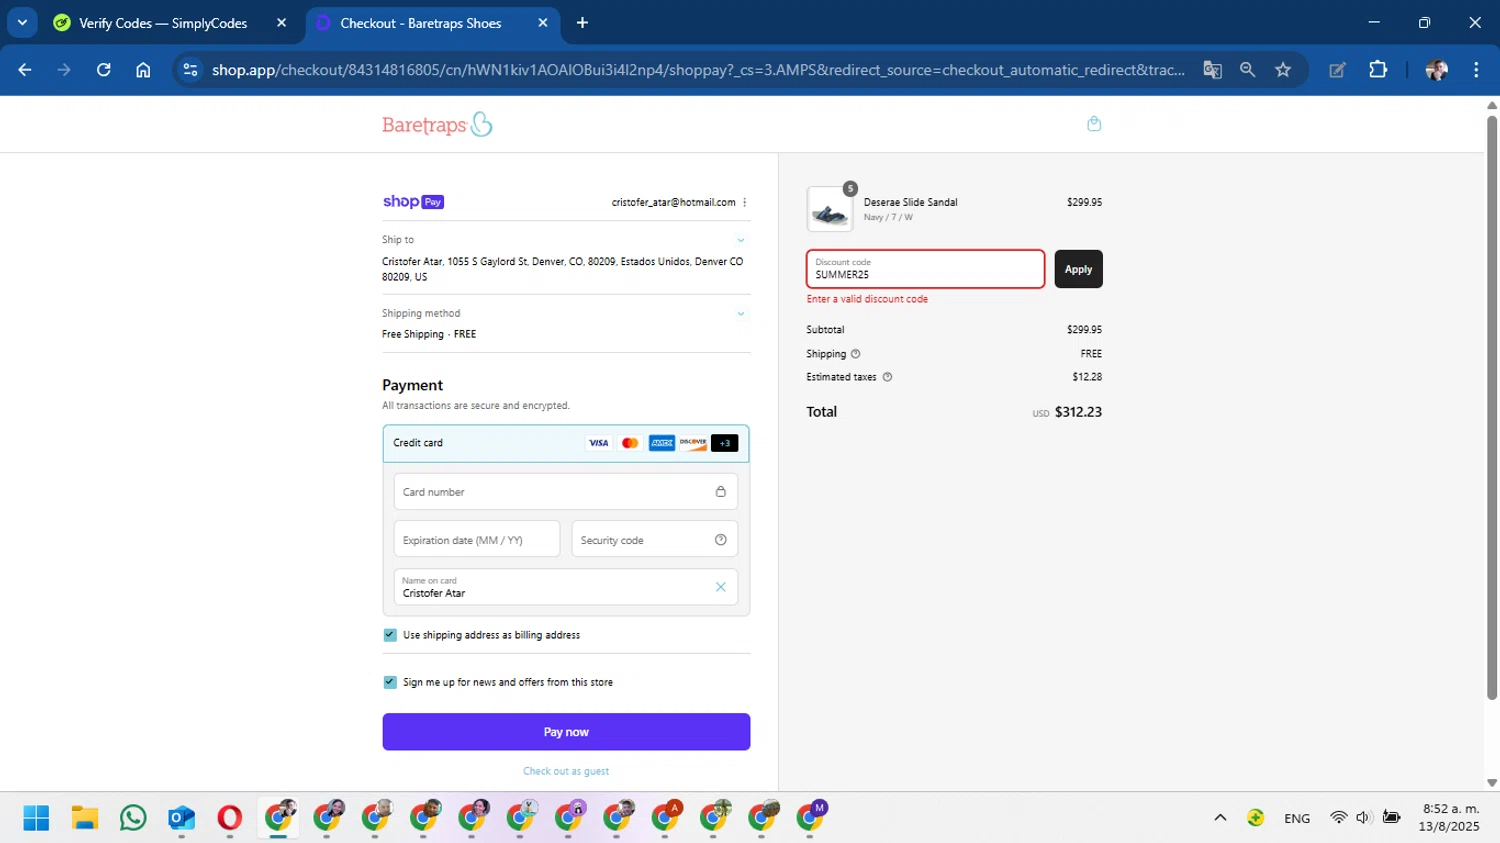This screenshot has width=1500, height=843.
Task: Open account options menu beside email
Action: (x=745, y=202)
